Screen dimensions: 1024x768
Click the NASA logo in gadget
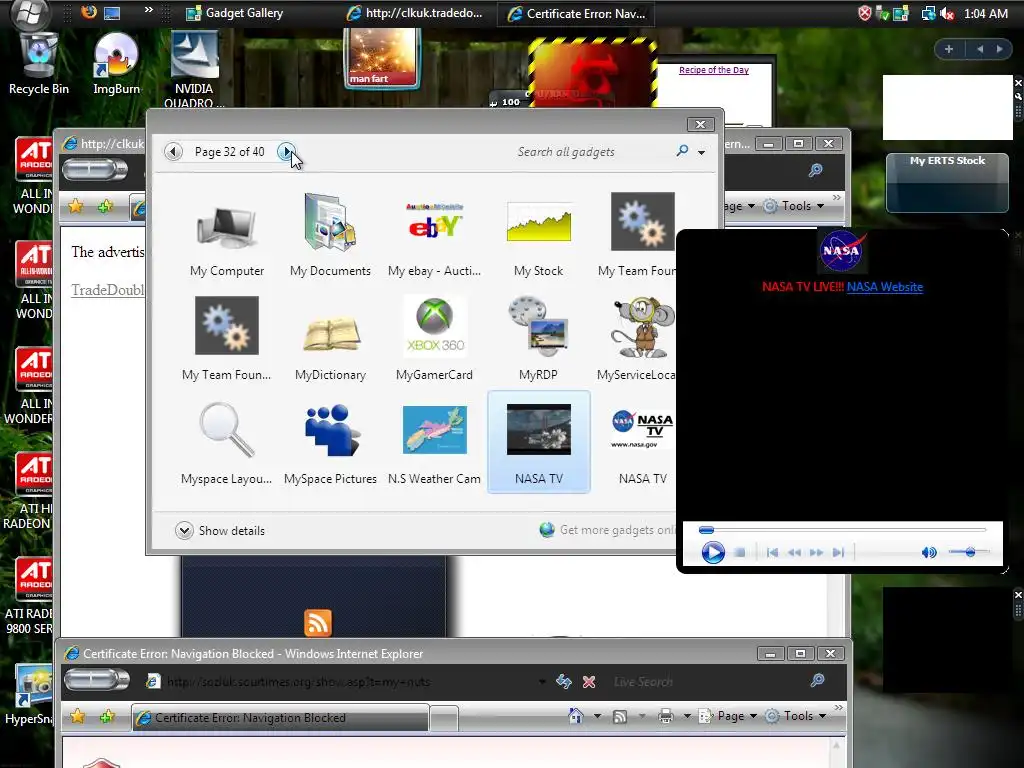point(841,250)
